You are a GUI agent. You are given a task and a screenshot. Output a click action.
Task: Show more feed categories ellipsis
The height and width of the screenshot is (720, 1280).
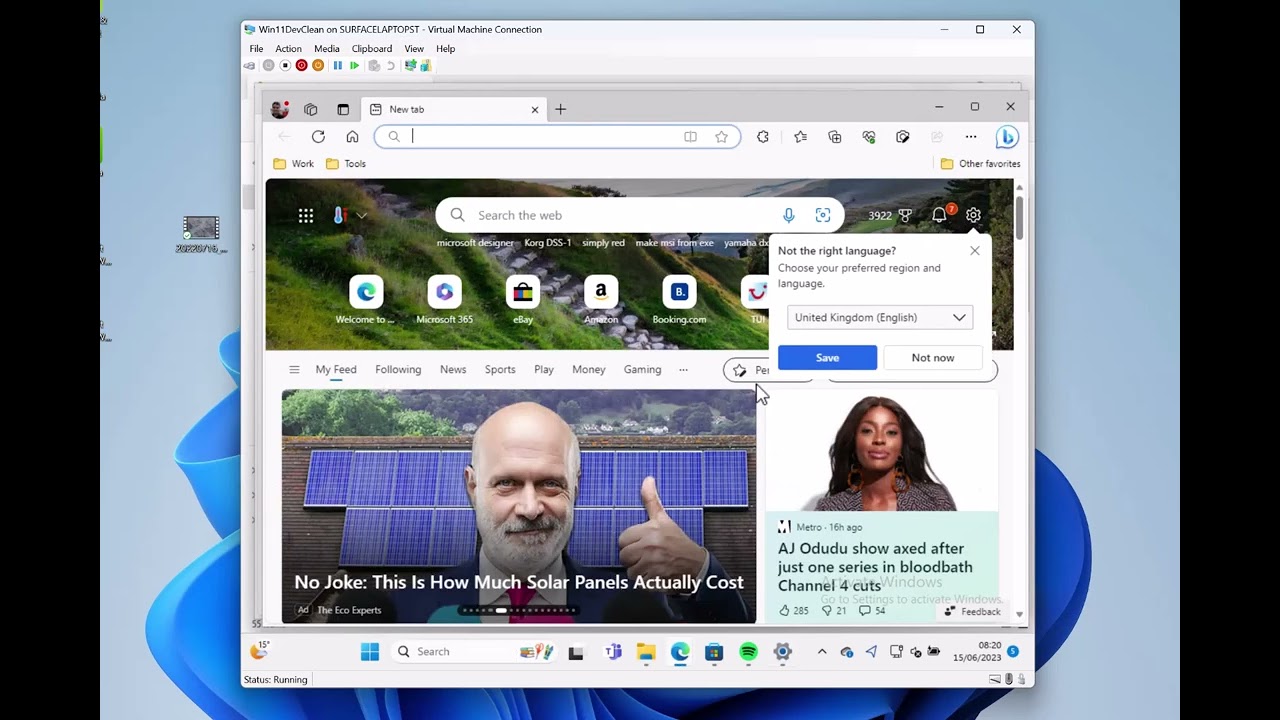click(683, 370)
